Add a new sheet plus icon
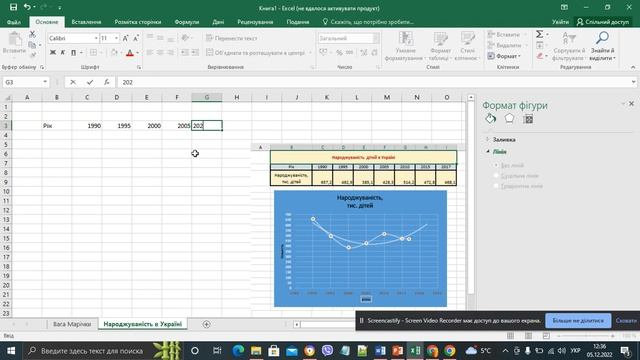 click(x=207, y=324)
